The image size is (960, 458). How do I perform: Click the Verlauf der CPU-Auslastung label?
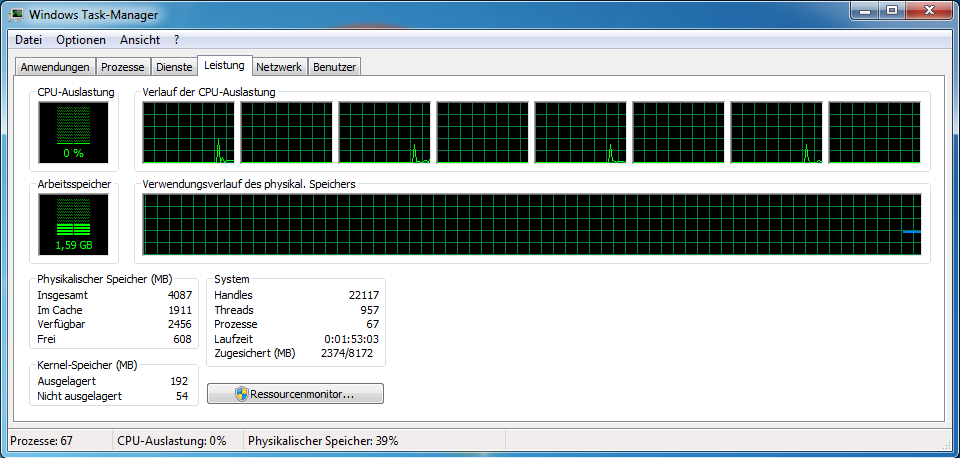coord(209,92)
